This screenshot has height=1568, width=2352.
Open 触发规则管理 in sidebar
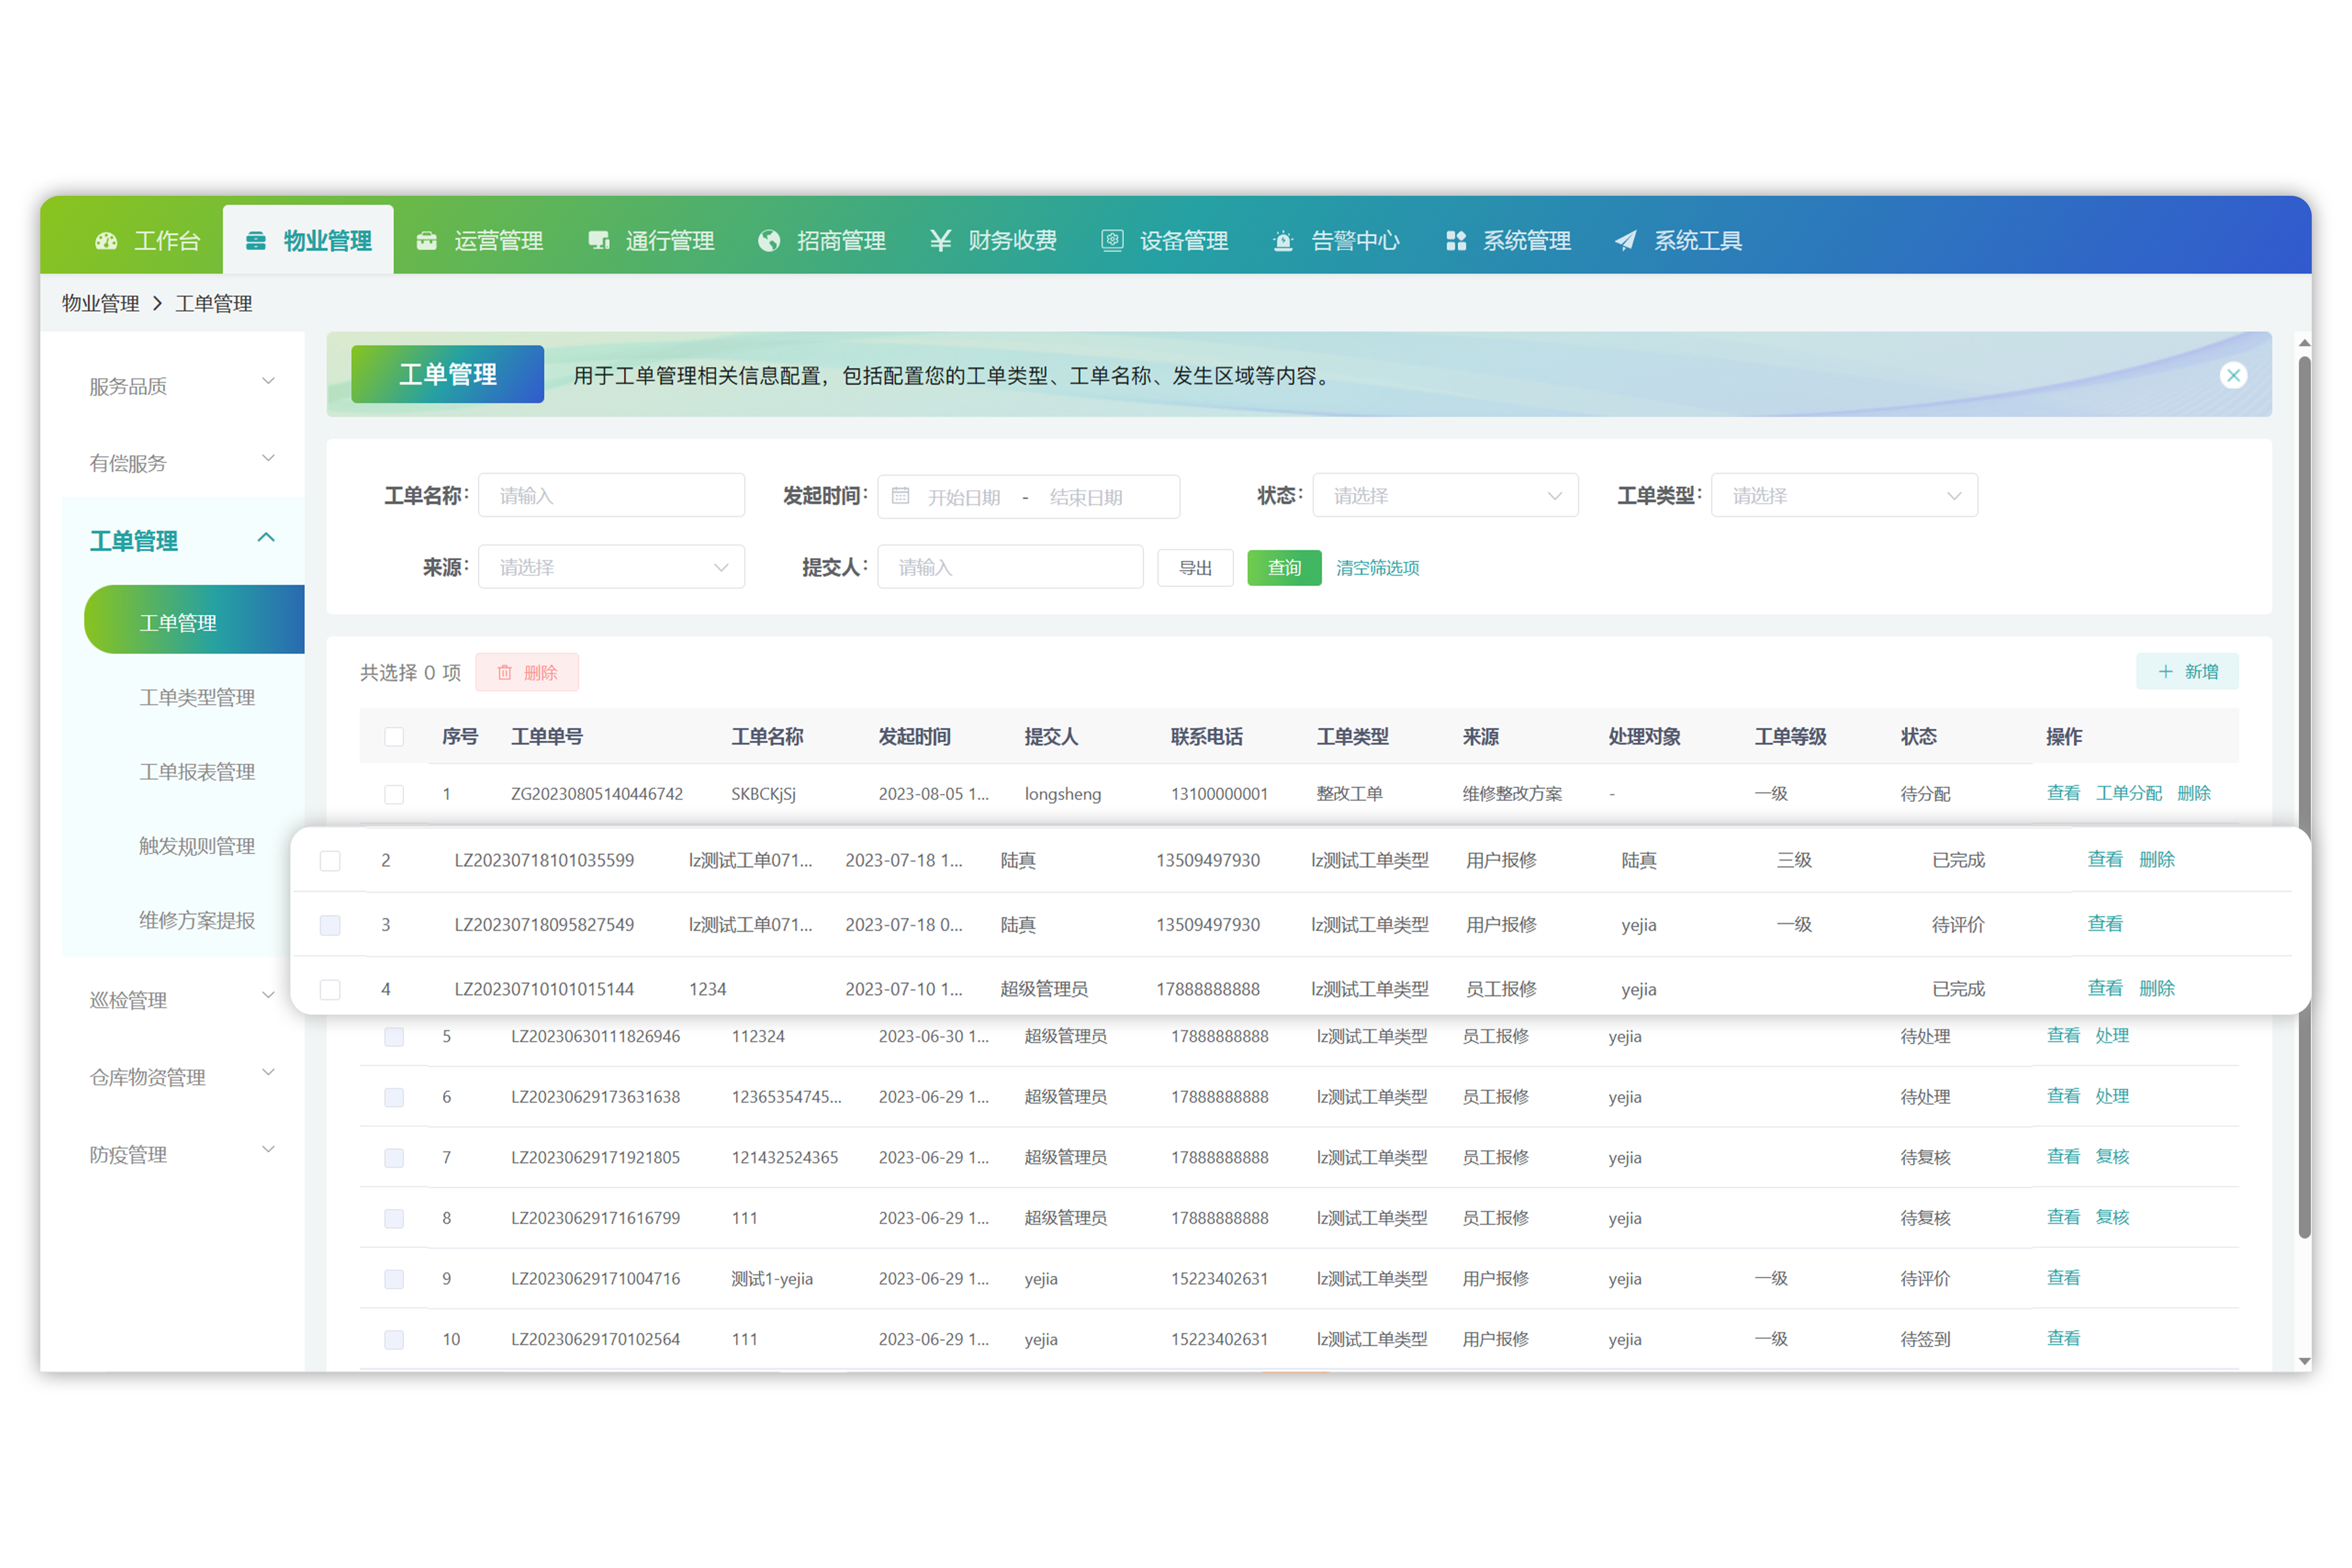tap(197, 846)
